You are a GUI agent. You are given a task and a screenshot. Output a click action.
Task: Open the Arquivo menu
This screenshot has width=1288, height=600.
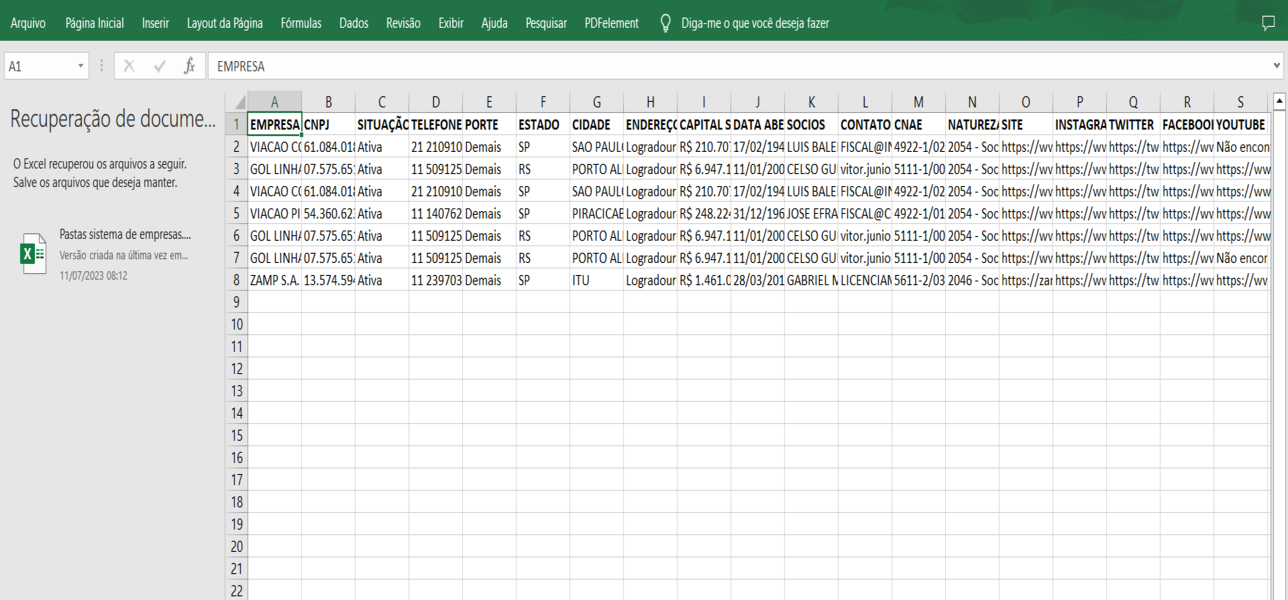[28, 23]
